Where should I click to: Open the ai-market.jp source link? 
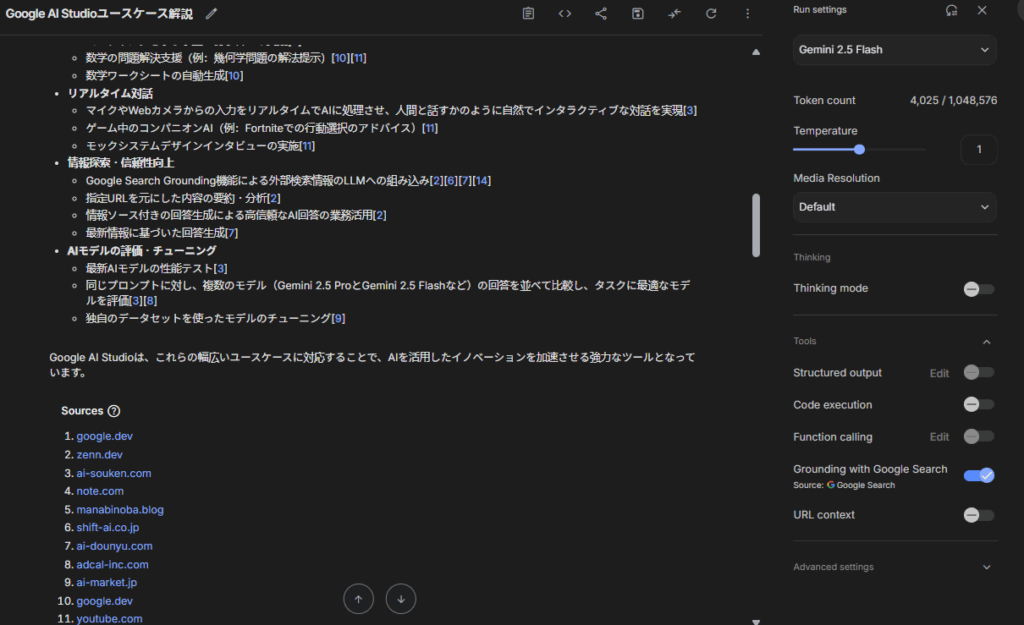coord(106,582)
